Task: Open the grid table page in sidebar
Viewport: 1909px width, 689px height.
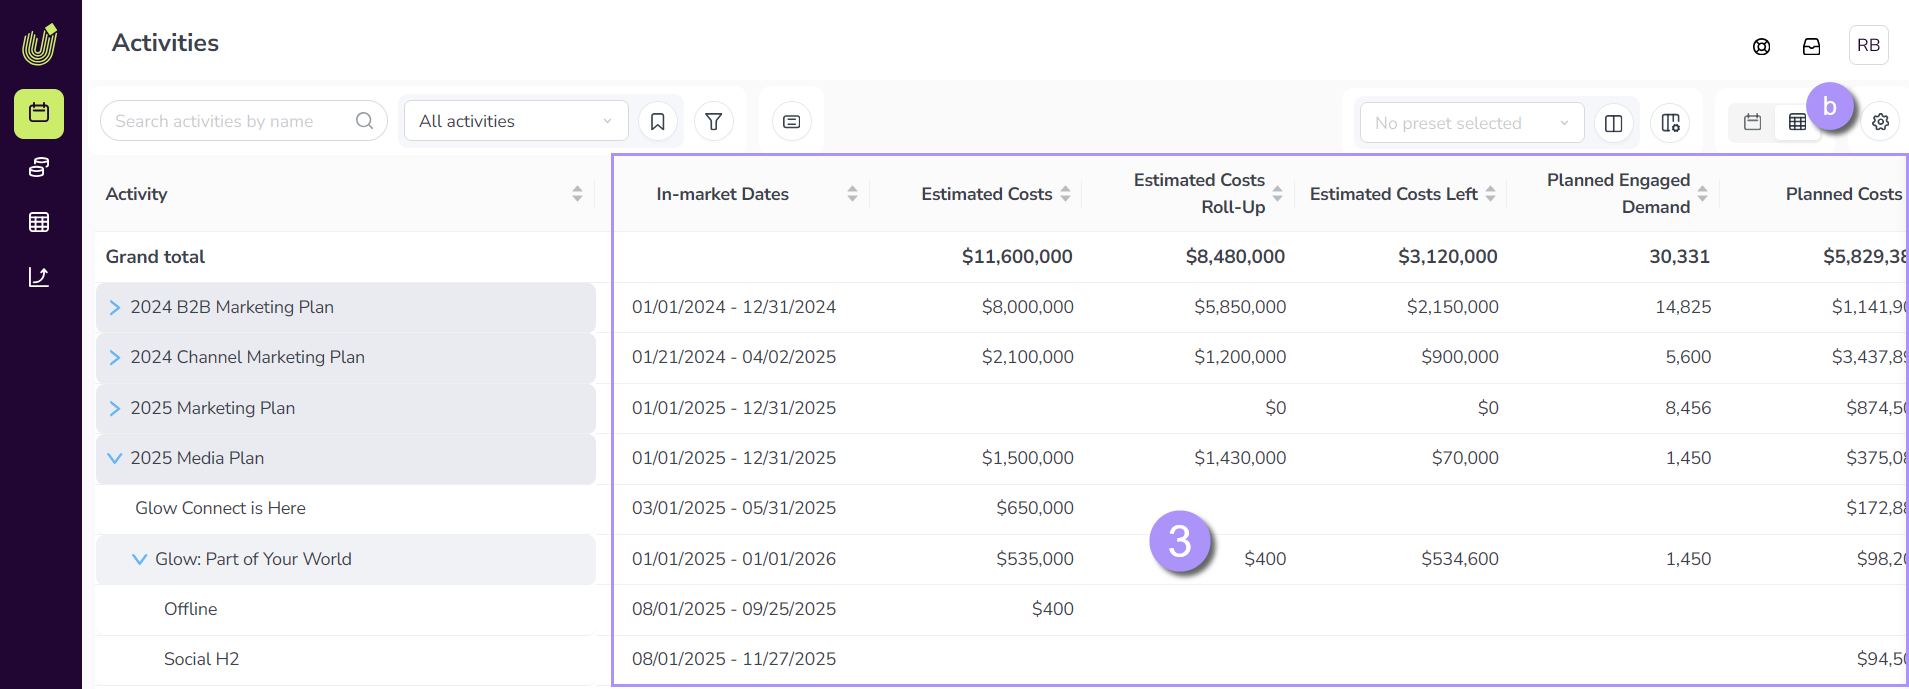Action: (x=39, y=222)
